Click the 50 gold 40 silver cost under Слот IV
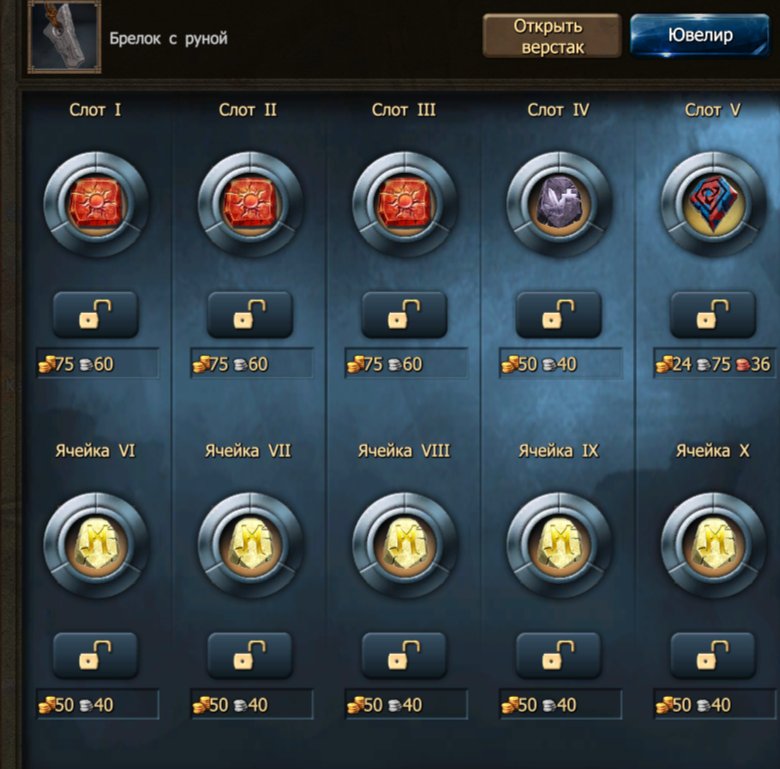 click(x=561, y=364)
